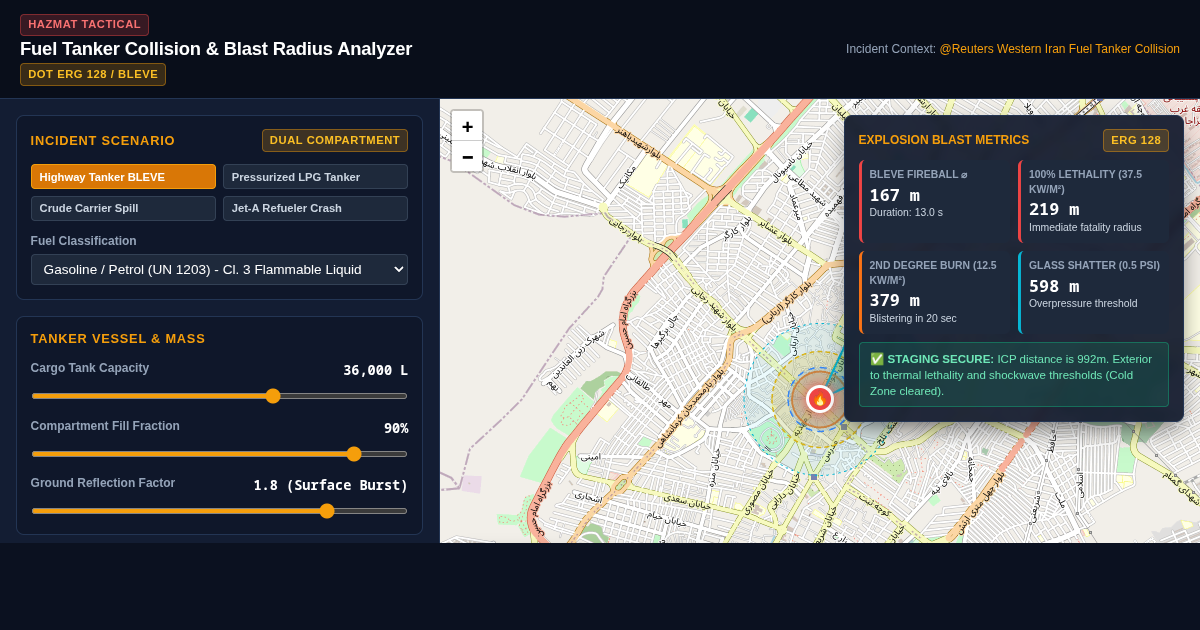Click the Explosion Blast Metrics heading
The image size is (1200, 630).
click(x=943, y=140)
